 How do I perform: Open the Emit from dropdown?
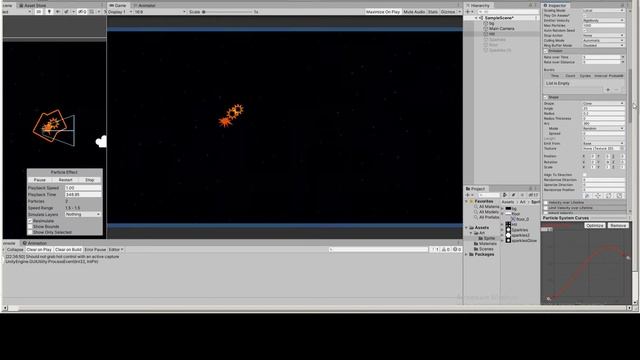coord(603,144)
